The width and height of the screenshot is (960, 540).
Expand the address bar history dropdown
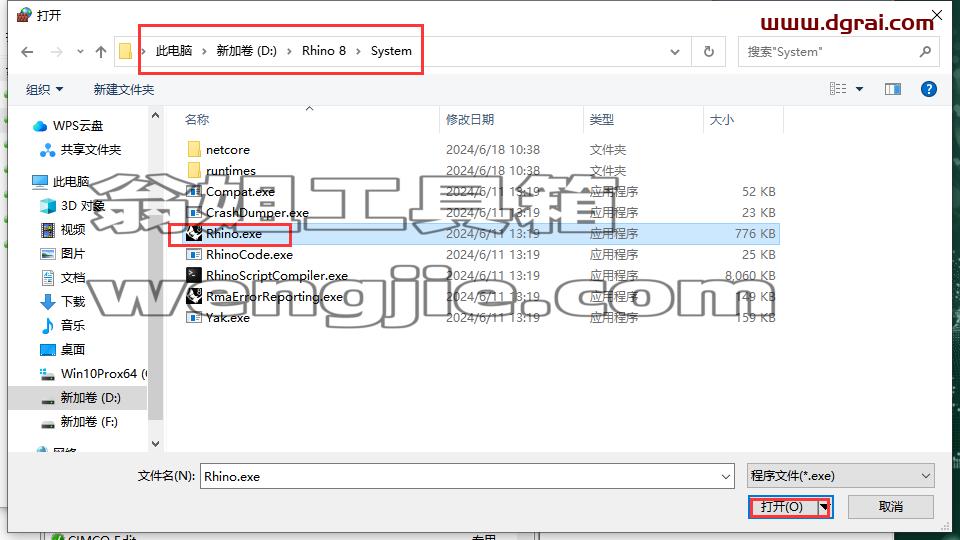pyautogui.click(x=675, y=52)
